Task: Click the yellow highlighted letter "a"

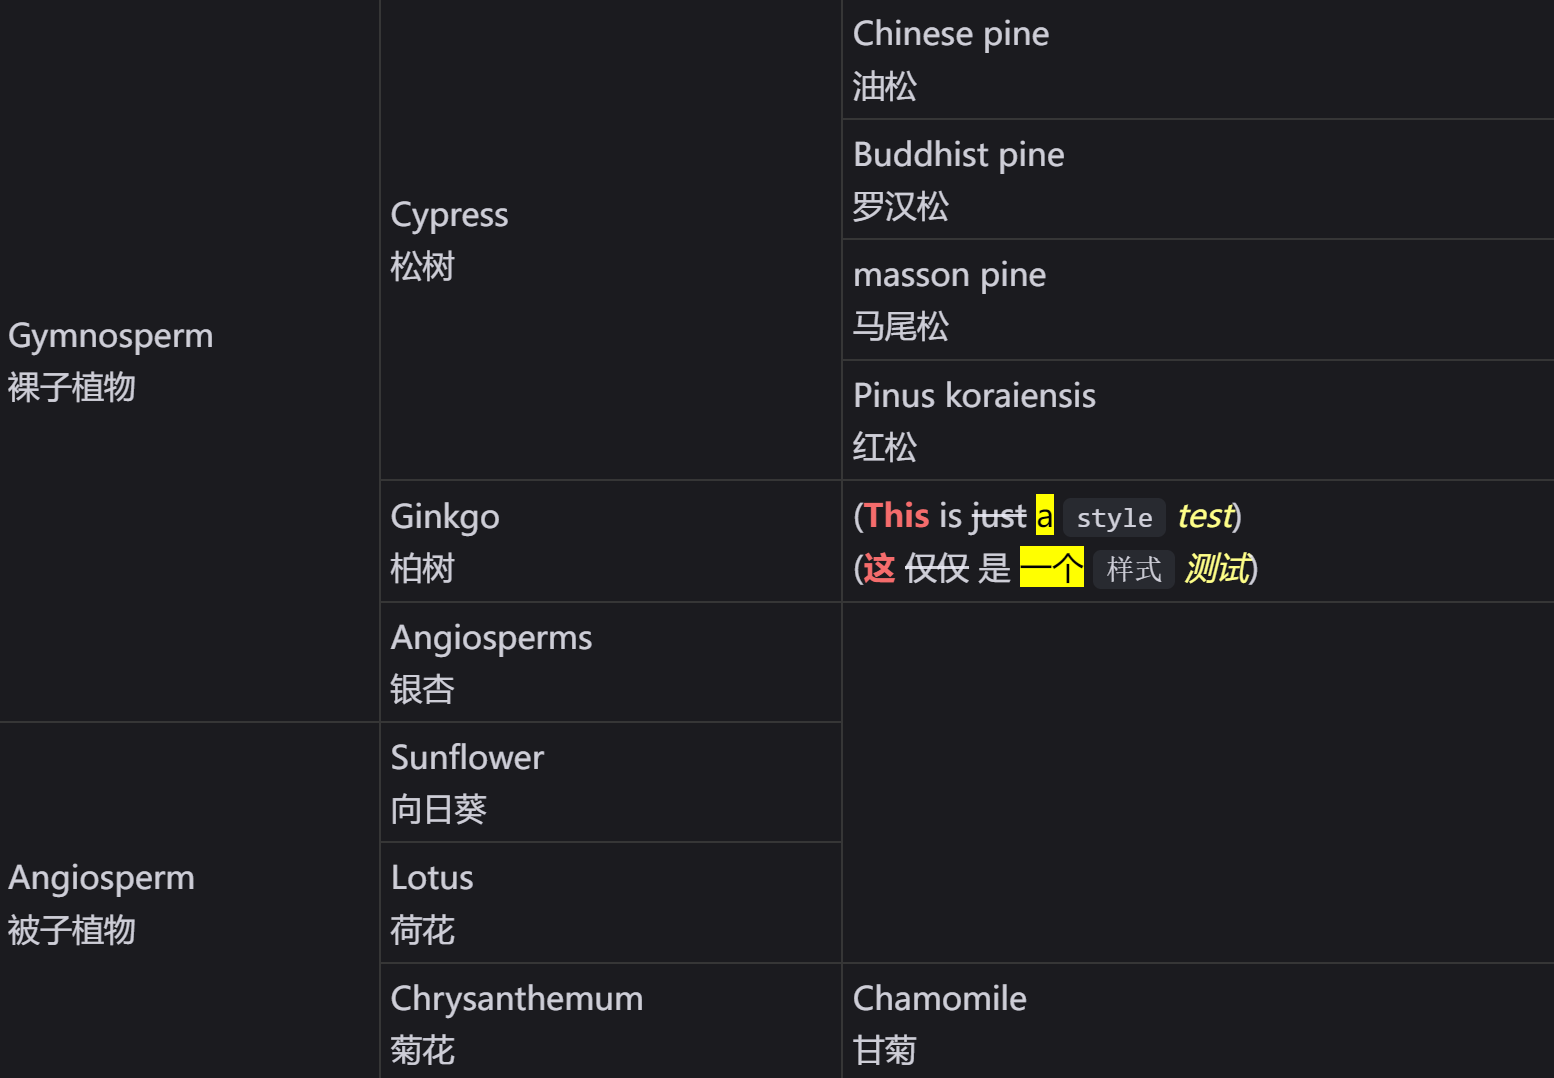Action: pyautogui.click(x=1044, y=516)
